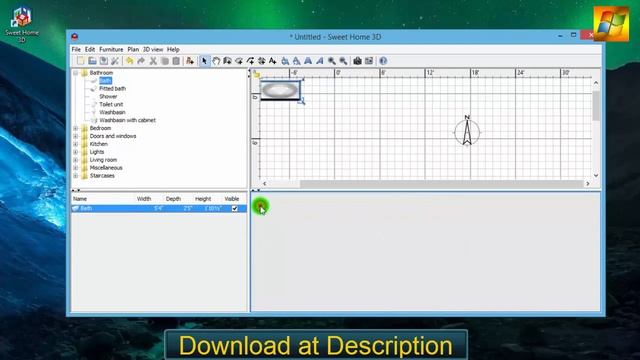Click the Open home toolbar icon

pyautogui.click(x=92, y=61)
